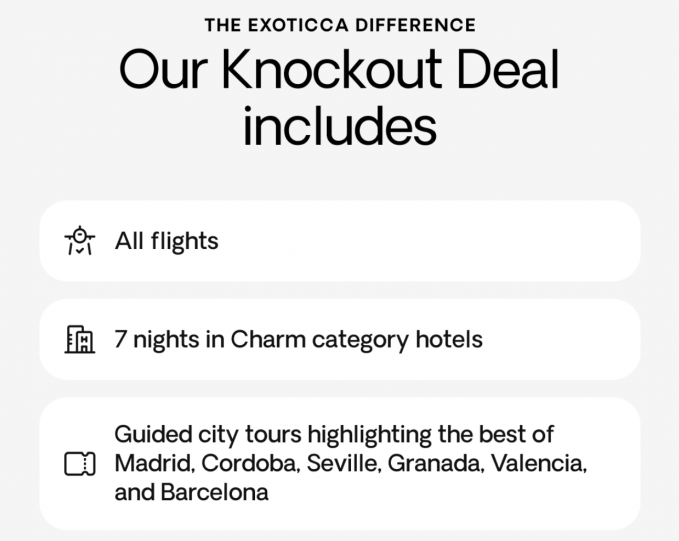679x541 pixels.
Task: Click the word "Charm" in hotels item
Action: [x=267, y=340]
